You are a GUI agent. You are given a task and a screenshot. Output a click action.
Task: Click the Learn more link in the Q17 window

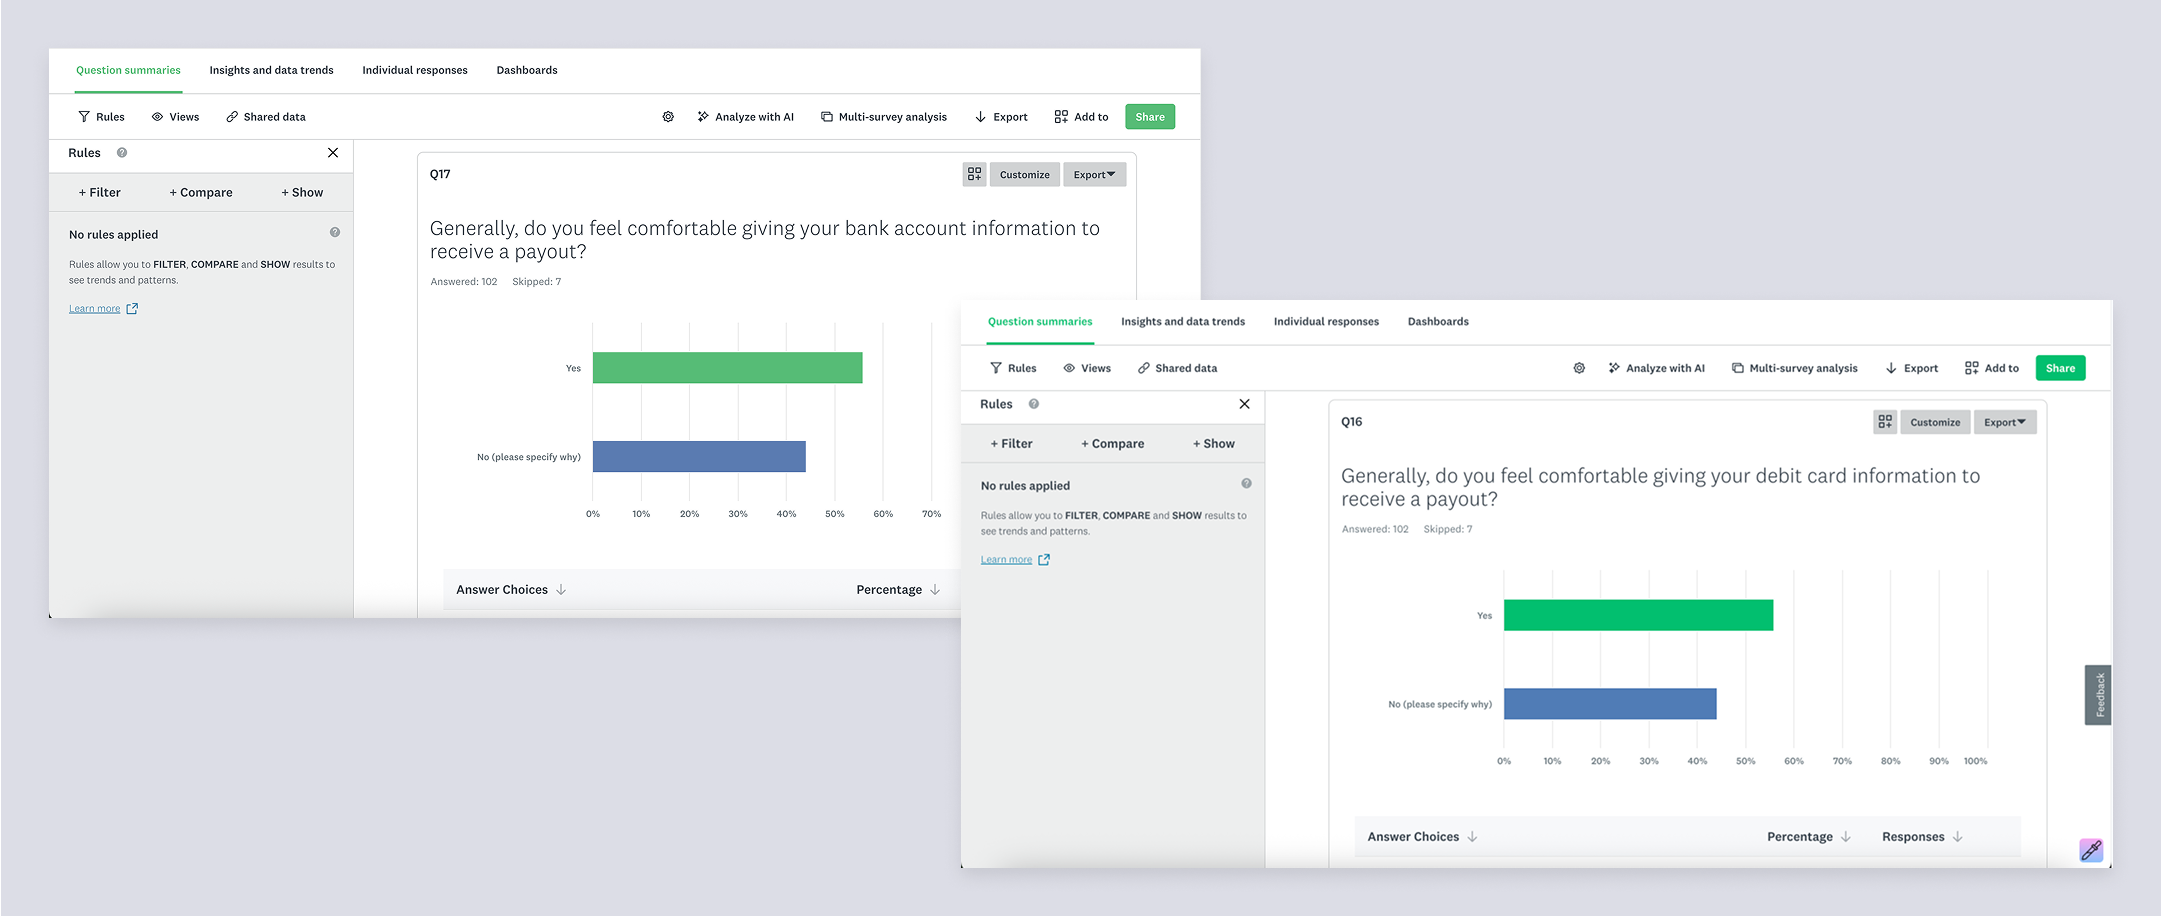(x=95, y=309)
